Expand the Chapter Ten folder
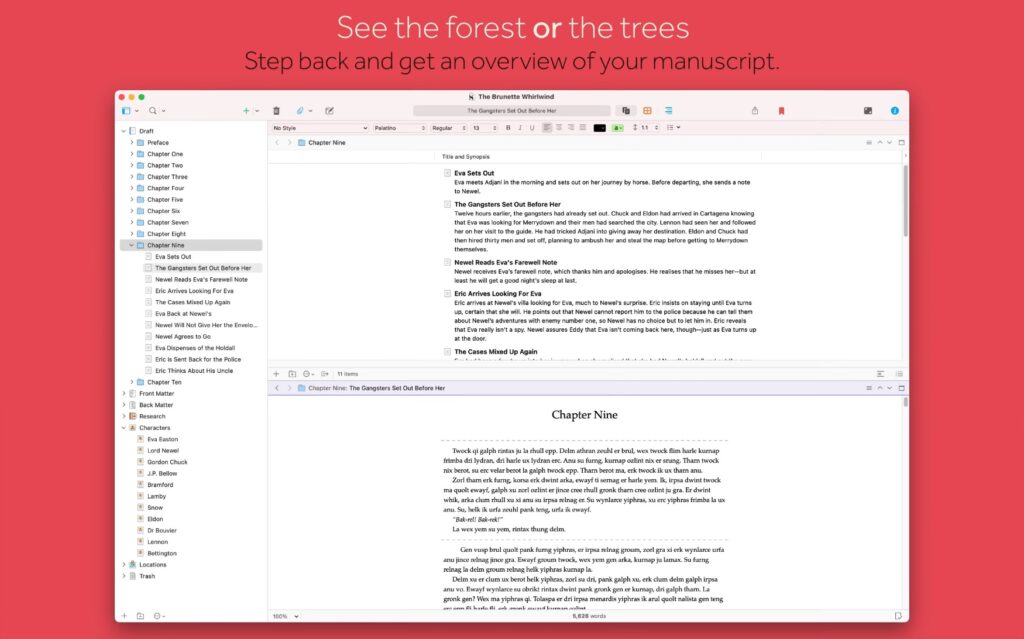The width and height of the screenshot is (1024, 639). pyautogui.click(x=134, y=381)
